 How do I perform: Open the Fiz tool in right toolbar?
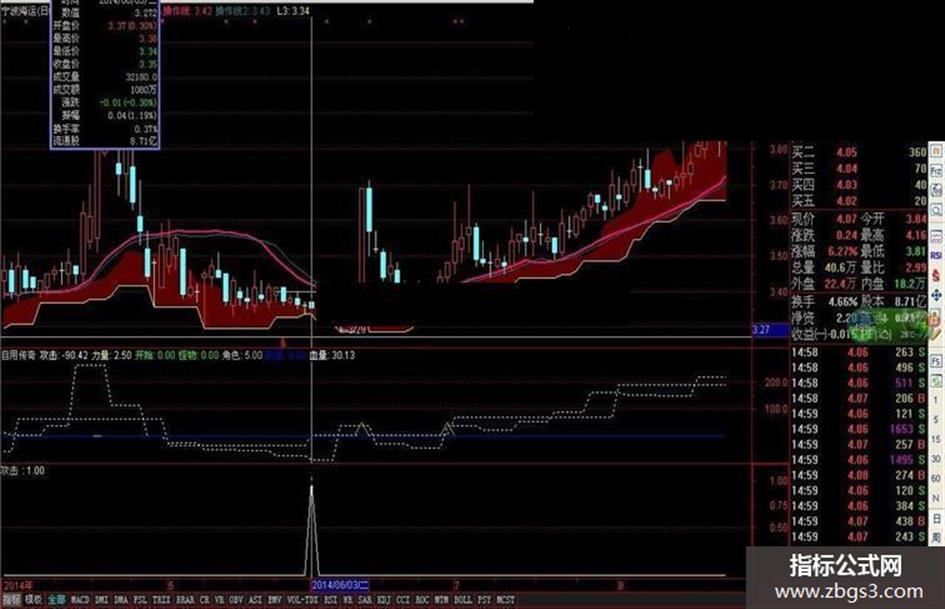(936, 171)
